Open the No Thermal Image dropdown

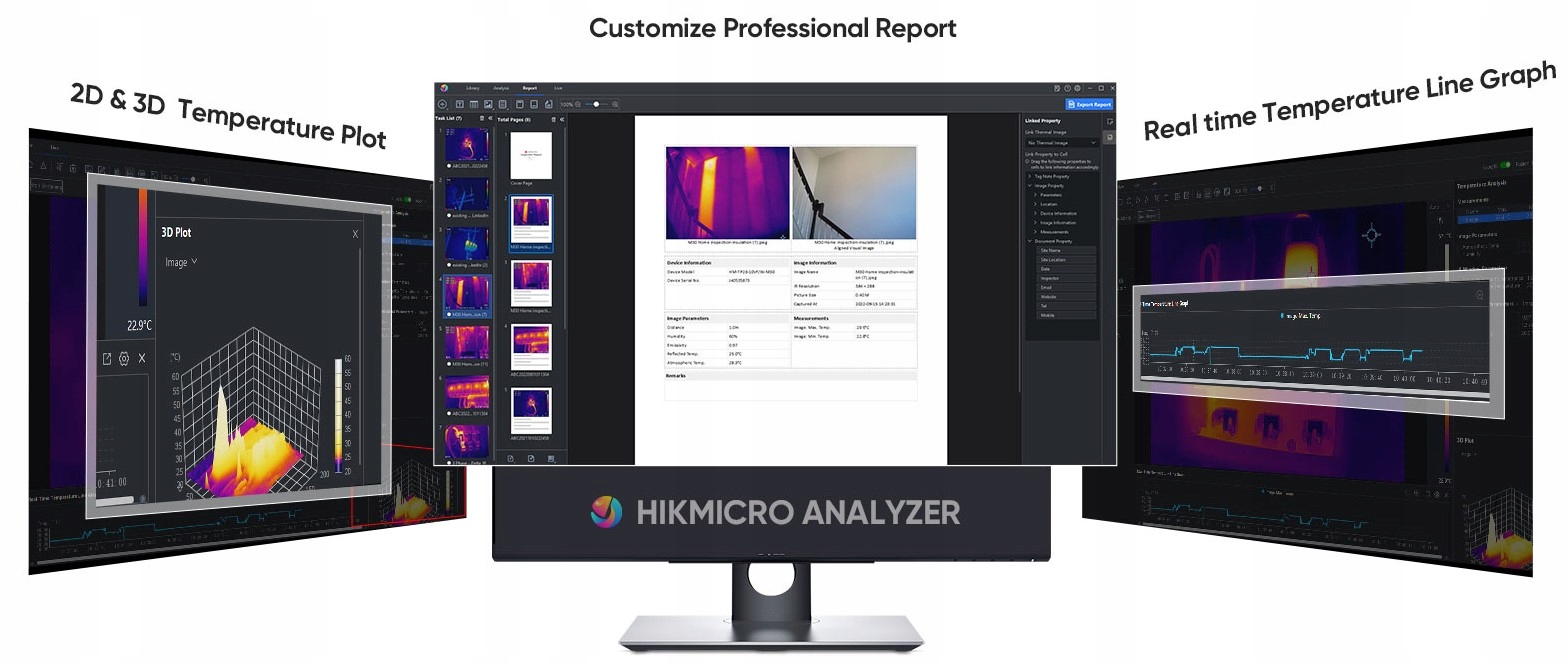[1062, 143]
